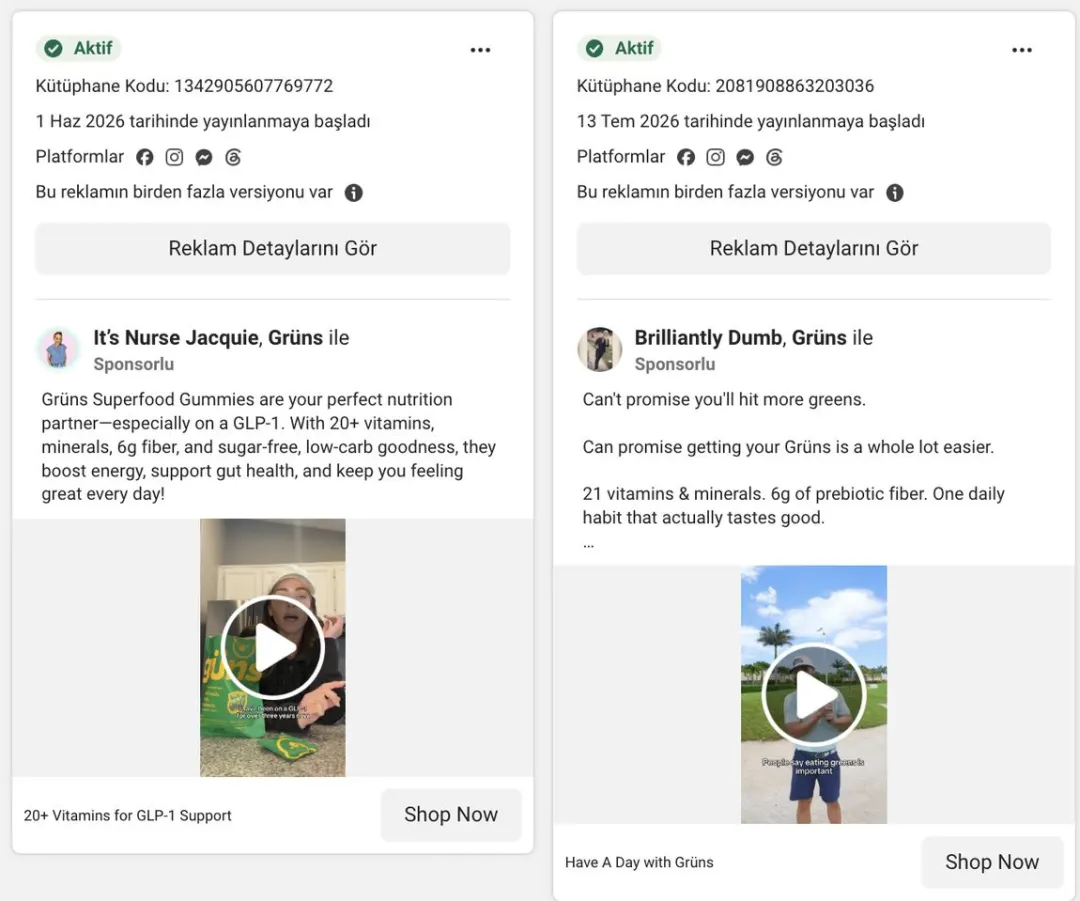Play the Nurse Jacquie Grüns video
This screenshot has width=1080, height=901.
273,648
